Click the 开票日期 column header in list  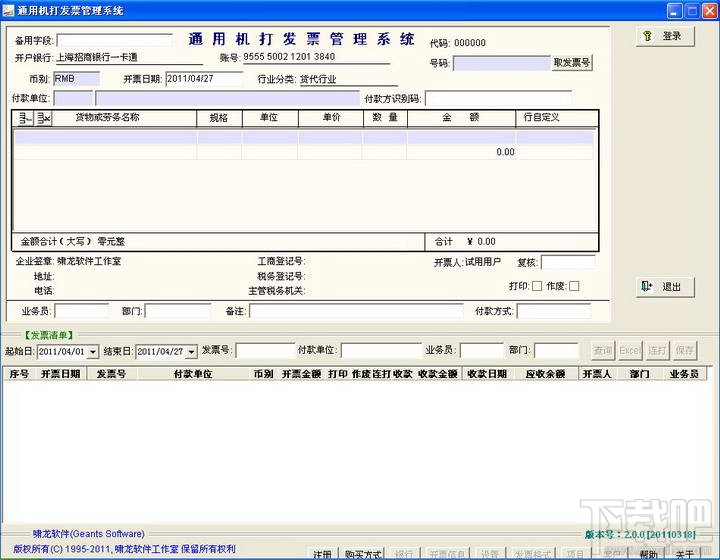[x=61, y=374]
